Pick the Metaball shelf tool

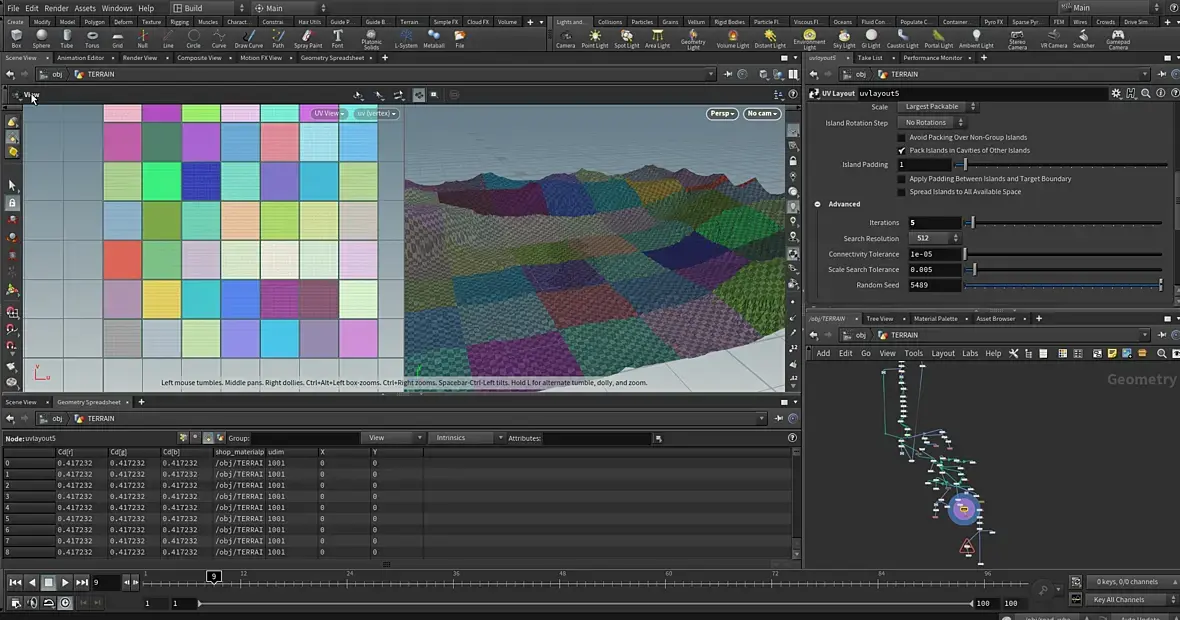click(x=434, y=37)
